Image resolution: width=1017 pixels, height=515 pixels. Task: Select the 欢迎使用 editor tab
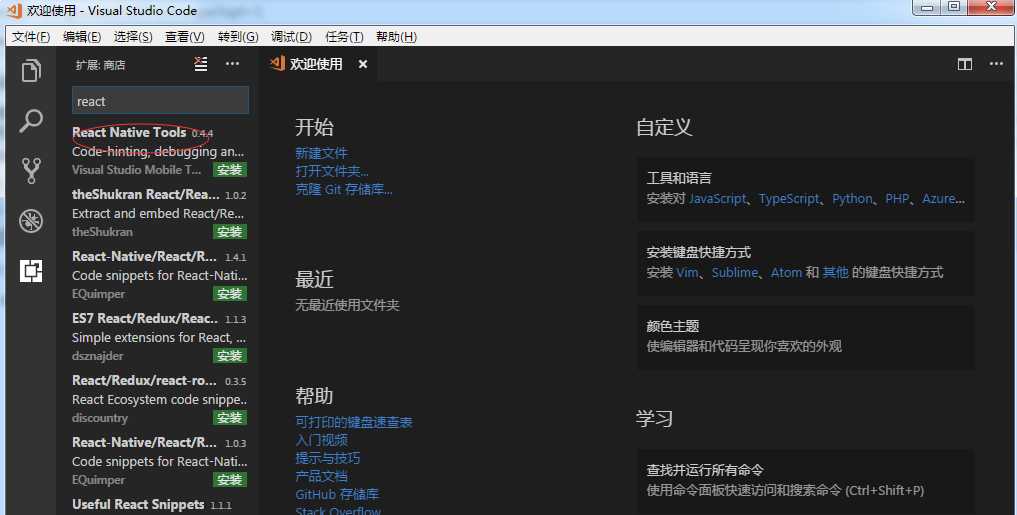tap(319, 64)
